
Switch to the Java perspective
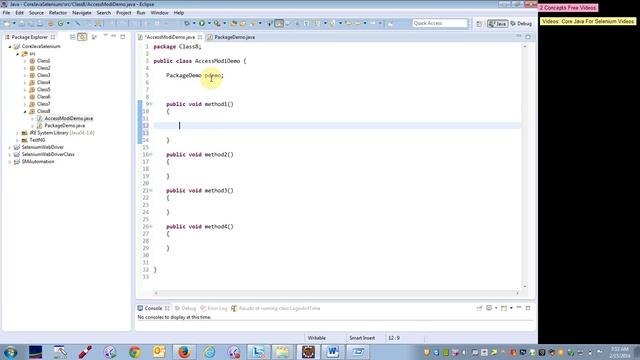(x=498, y=24)
